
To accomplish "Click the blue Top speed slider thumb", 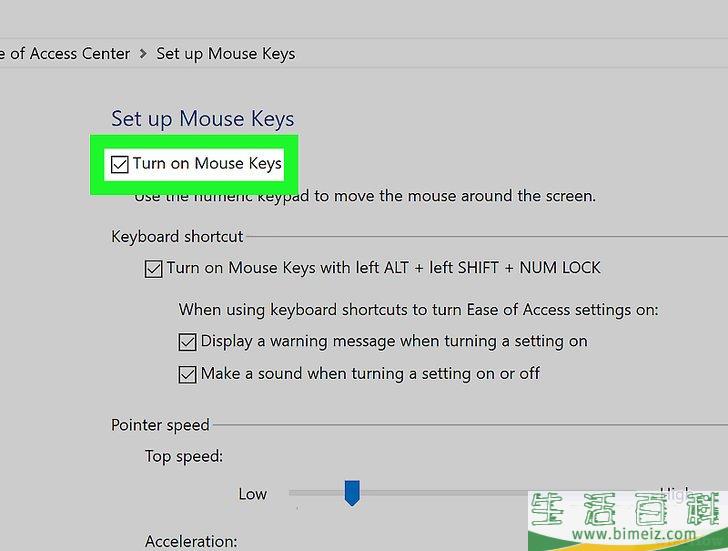I will (352, 492).
